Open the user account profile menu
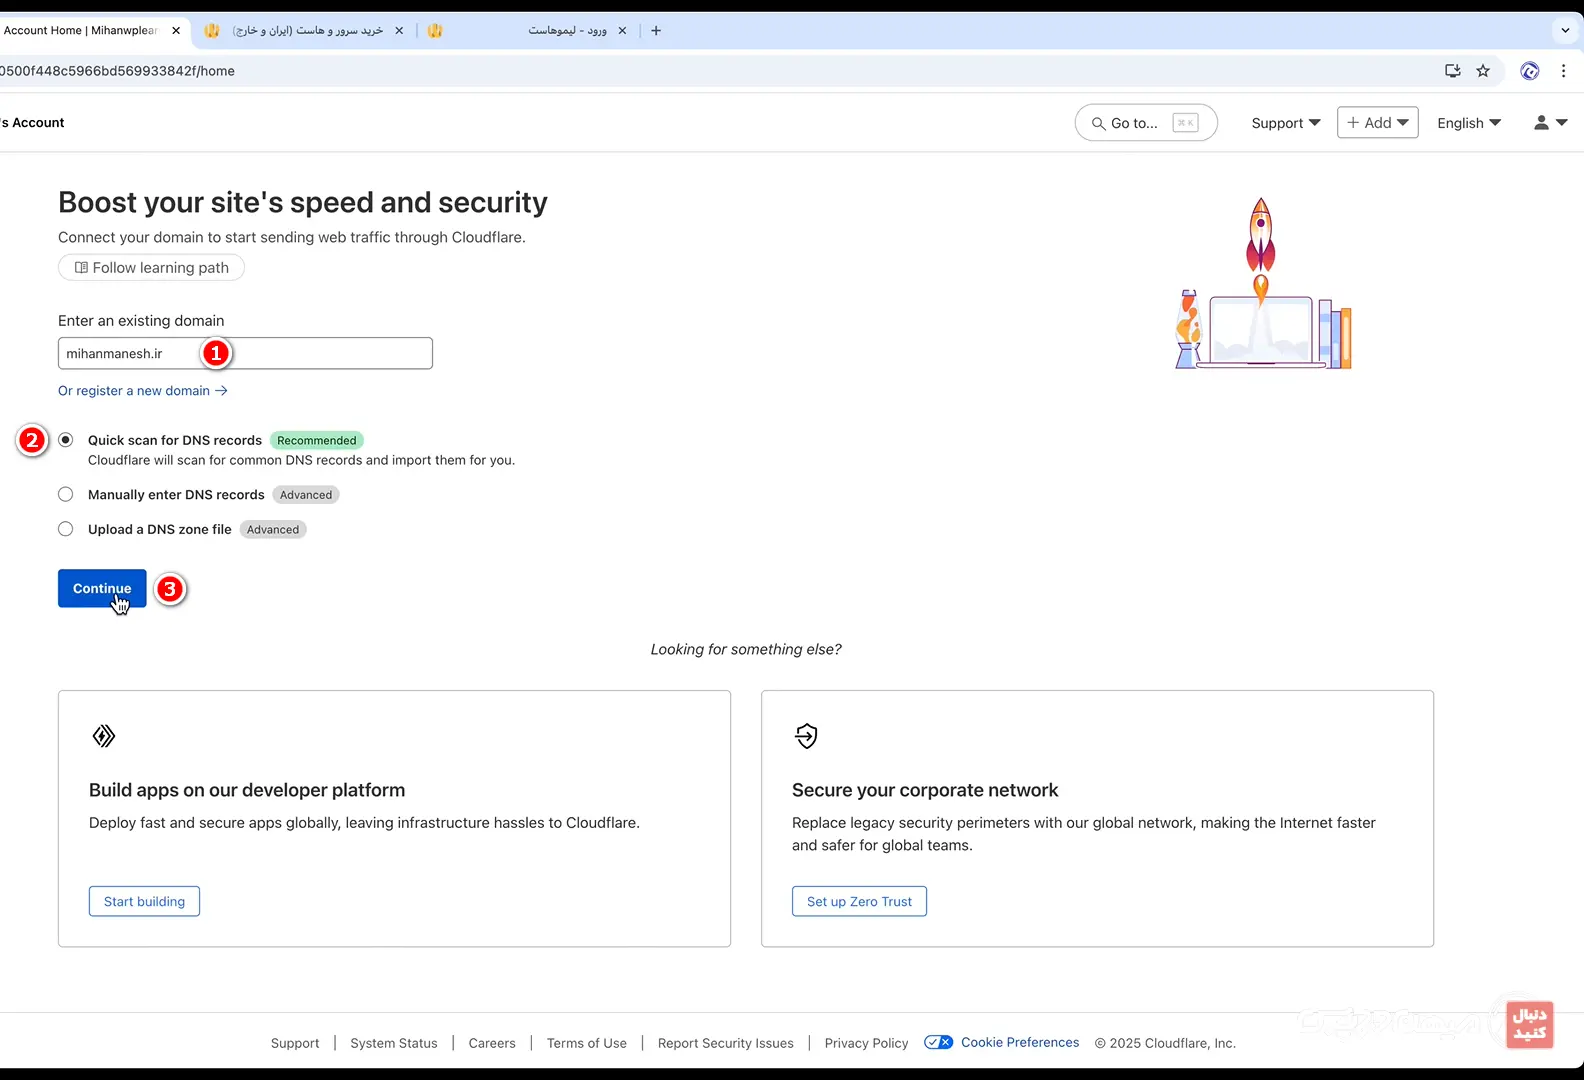Image resolution: width=1584 pixels, height=1080 pixels. click(x=1550, y=122)
